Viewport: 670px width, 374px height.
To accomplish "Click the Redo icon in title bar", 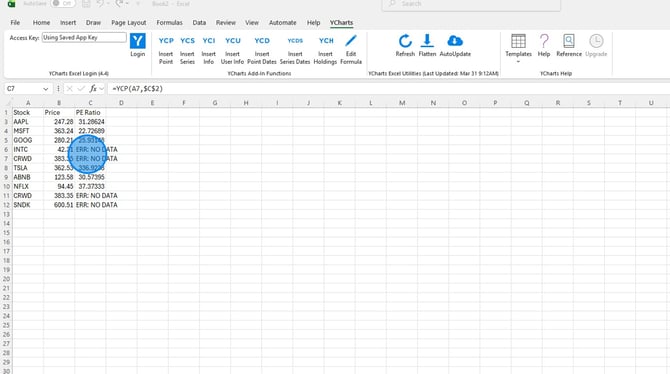I will [x=119, y=3].
